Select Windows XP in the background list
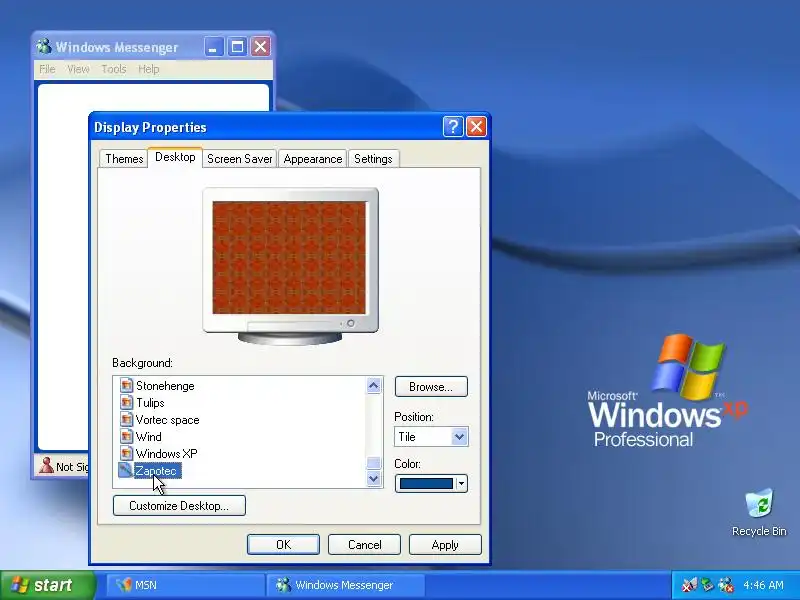 (166, 454)
